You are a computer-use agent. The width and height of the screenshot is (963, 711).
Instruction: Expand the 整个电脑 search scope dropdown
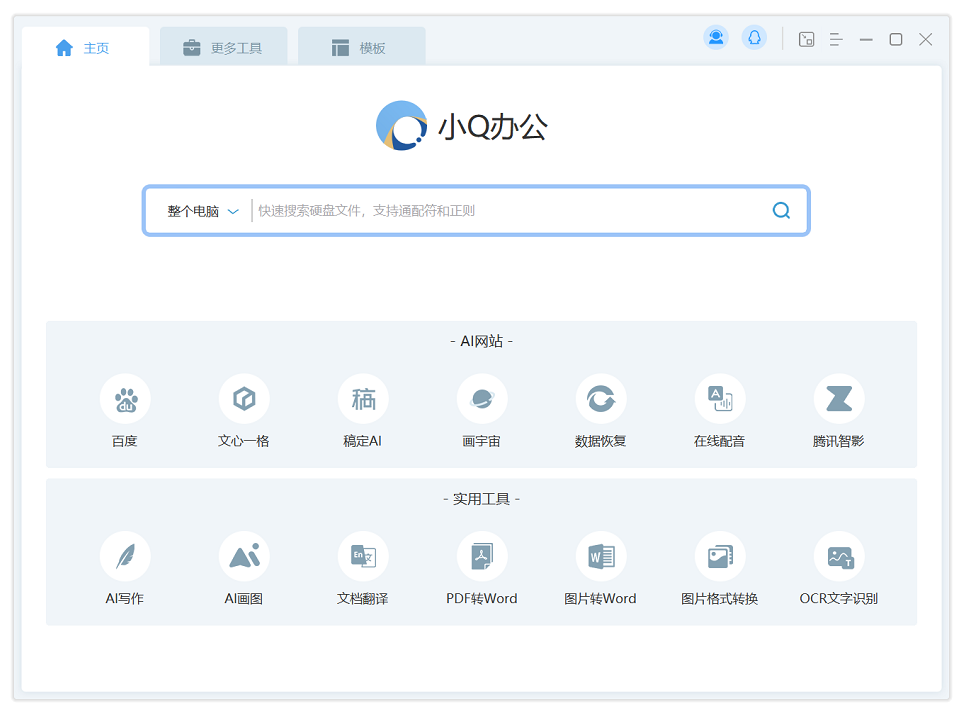(203, 211)
